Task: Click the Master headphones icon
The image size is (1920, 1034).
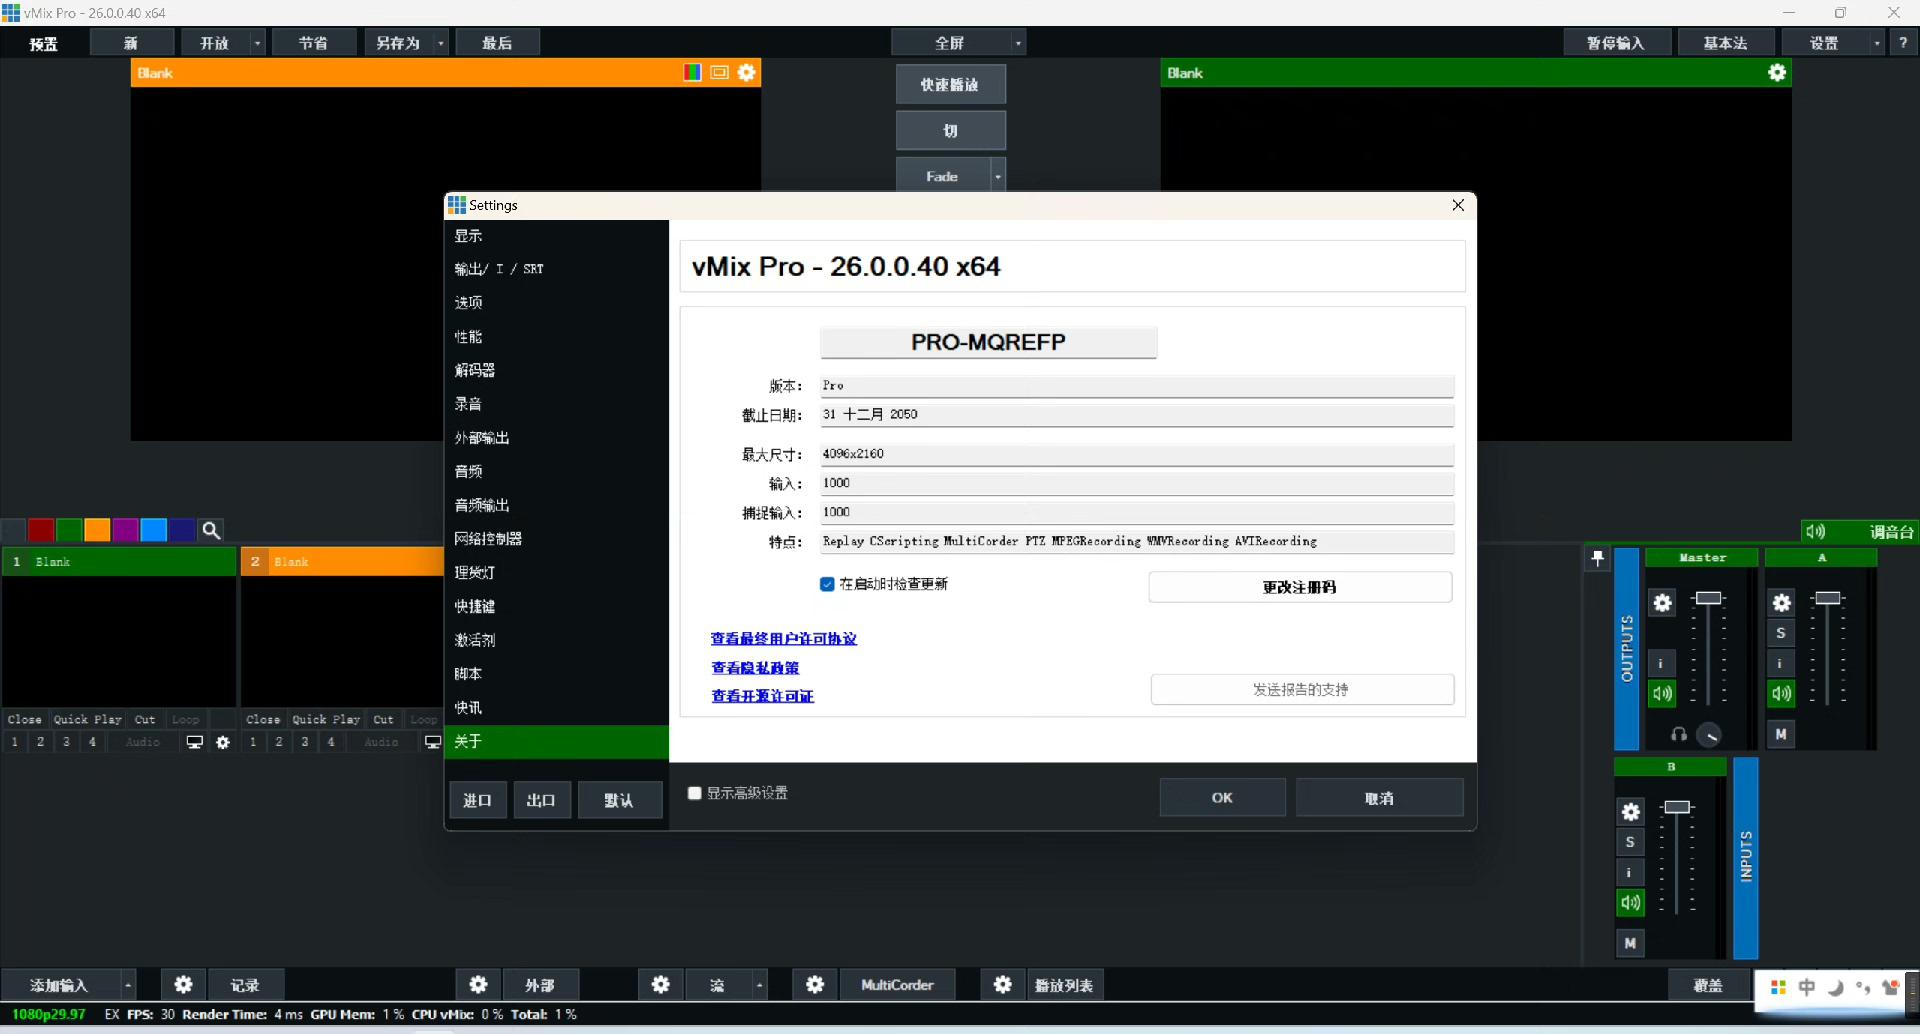Action: 1679,735
